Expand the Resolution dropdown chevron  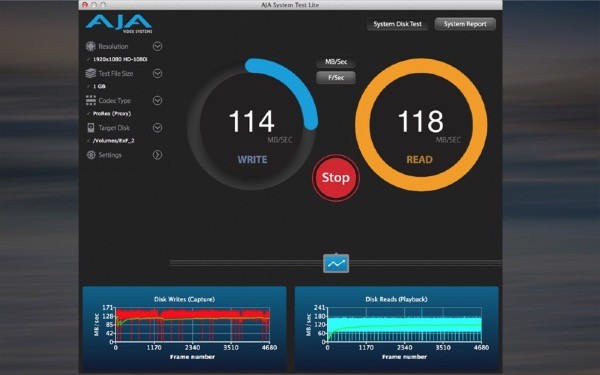tap(157, 46)
